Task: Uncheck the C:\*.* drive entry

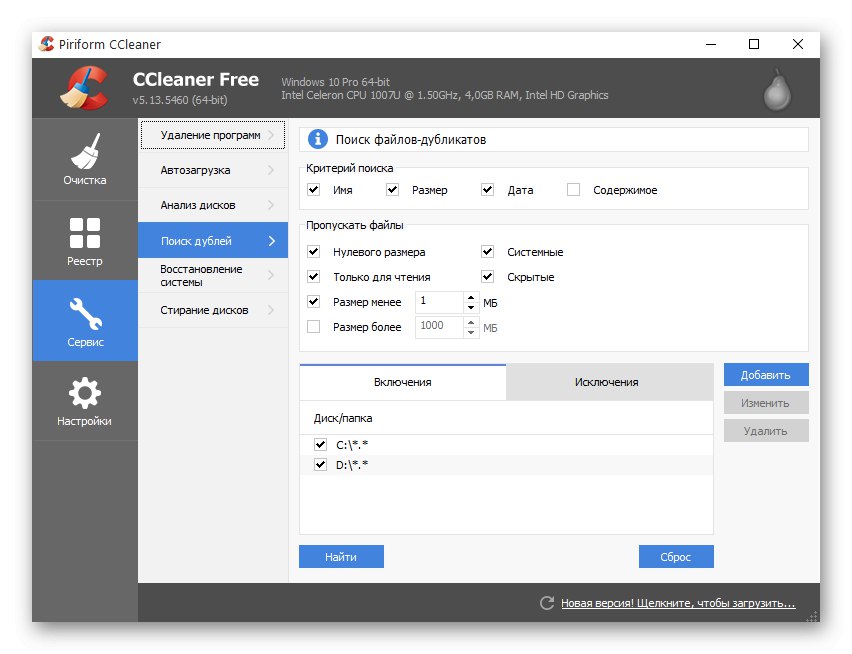Action: [321, 444]
